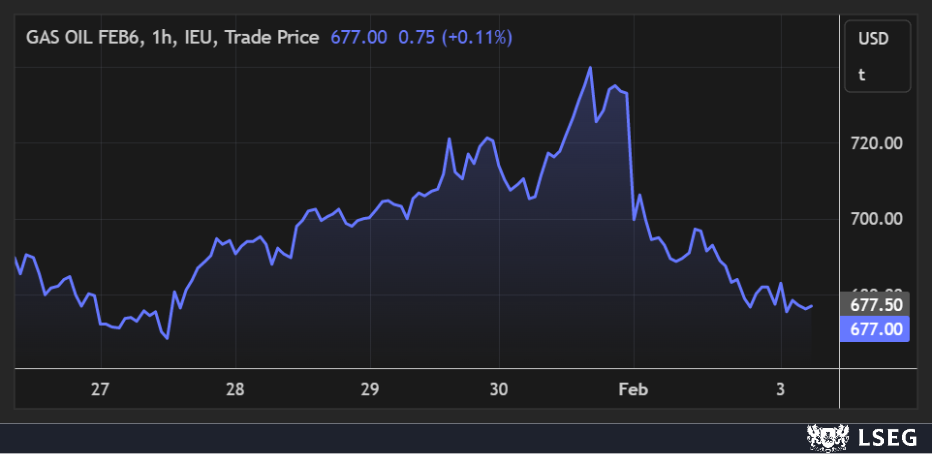This screenshot has height=454, width=933.
Task: Click the 3 date label on time axis
Action: click(x=779, y=389)
